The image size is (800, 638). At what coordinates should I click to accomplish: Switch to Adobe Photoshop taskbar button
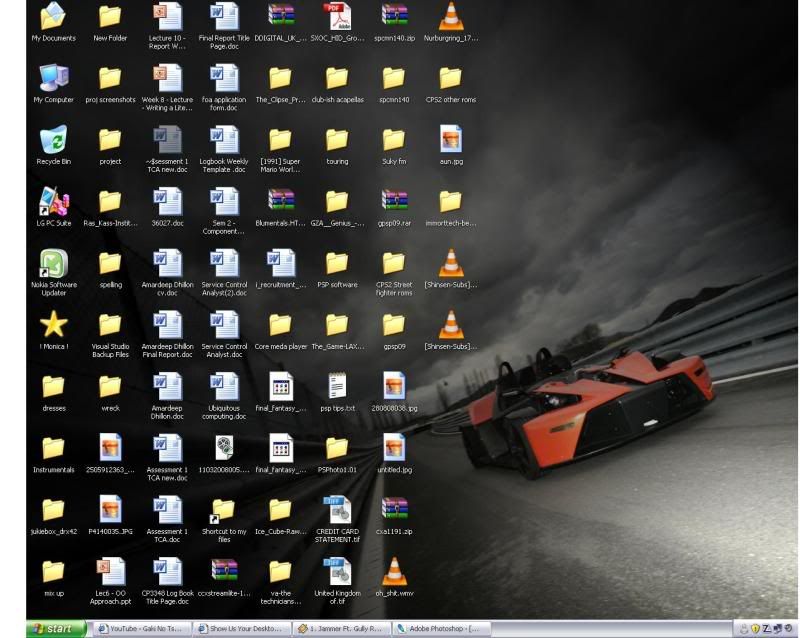pyautogui.click(x=441, y=629)
